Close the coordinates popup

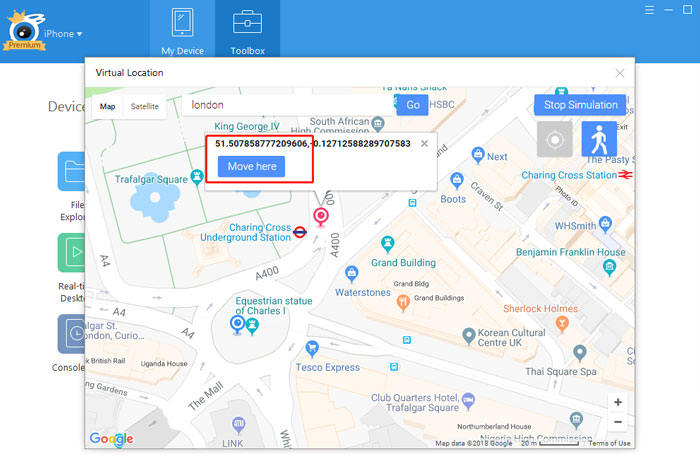pos(424,144)
